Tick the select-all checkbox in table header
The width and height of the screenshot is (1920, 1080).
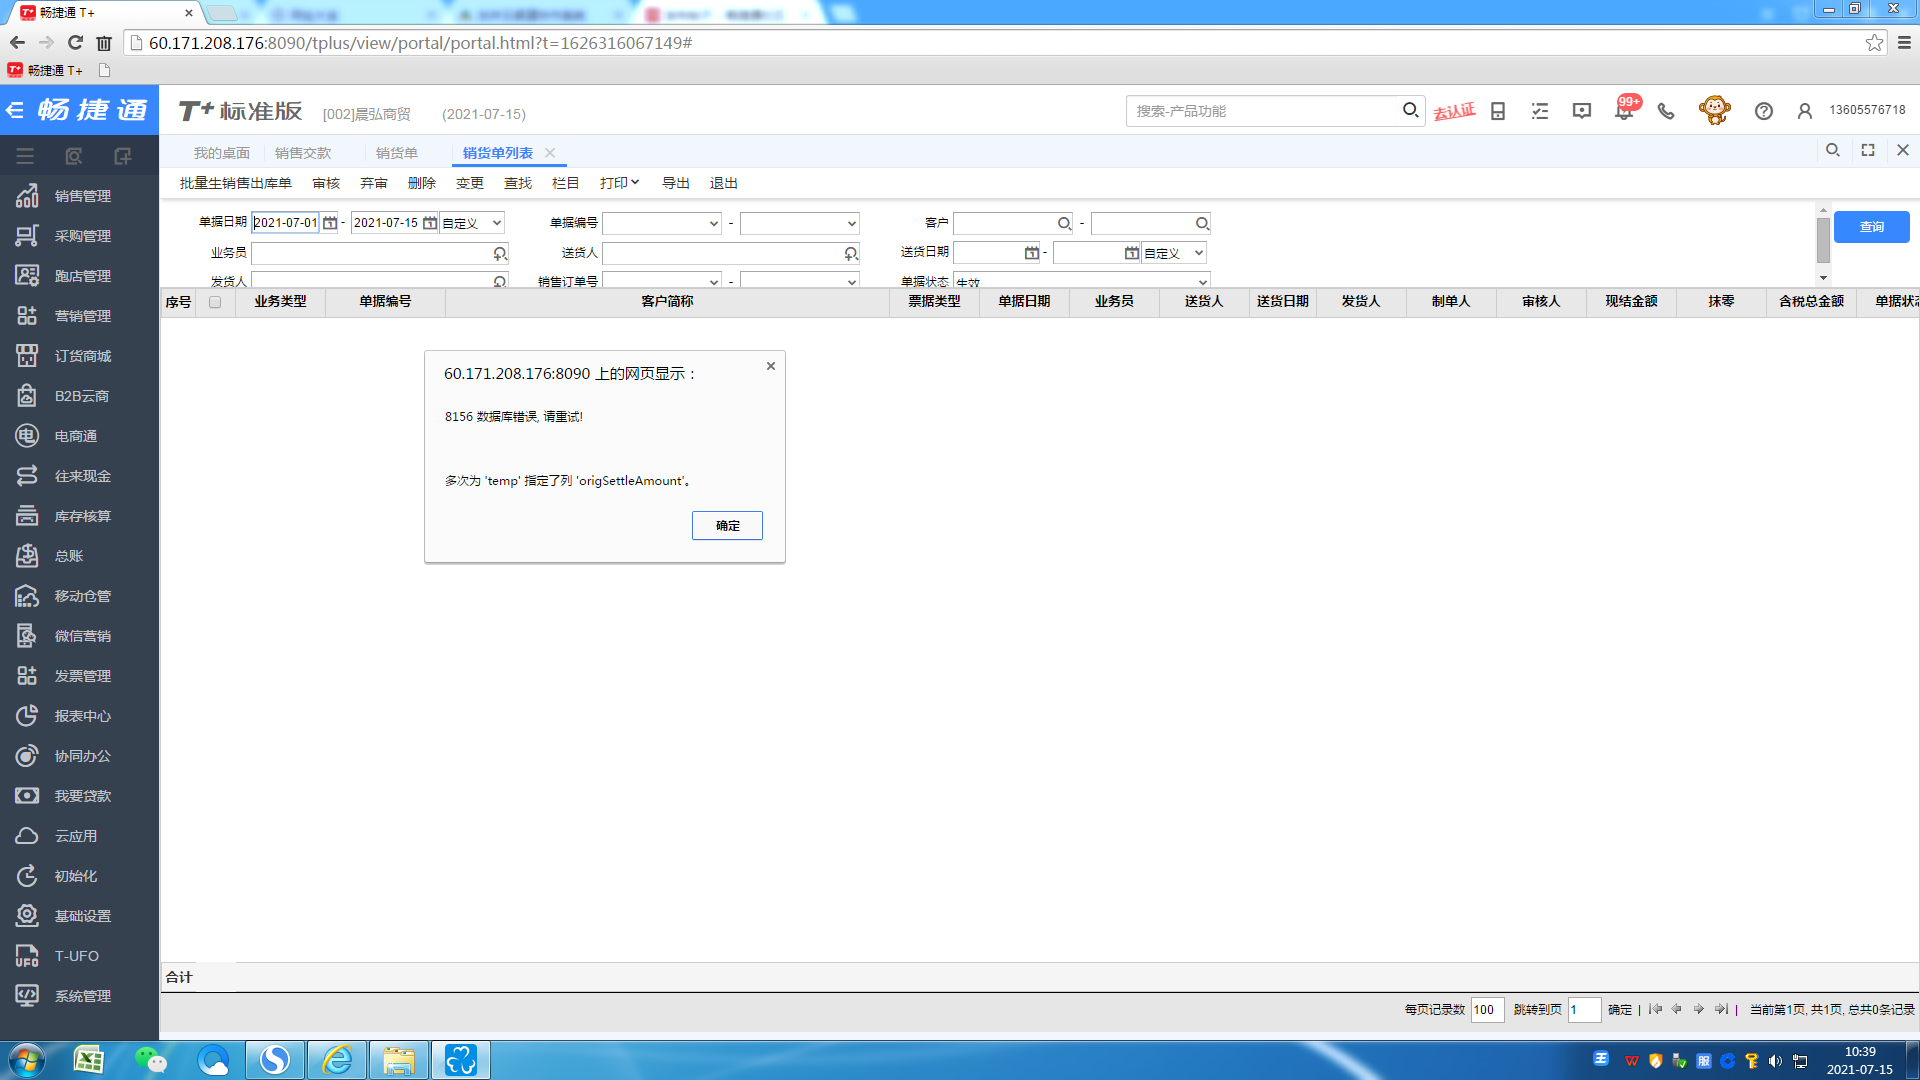point(215,302)
